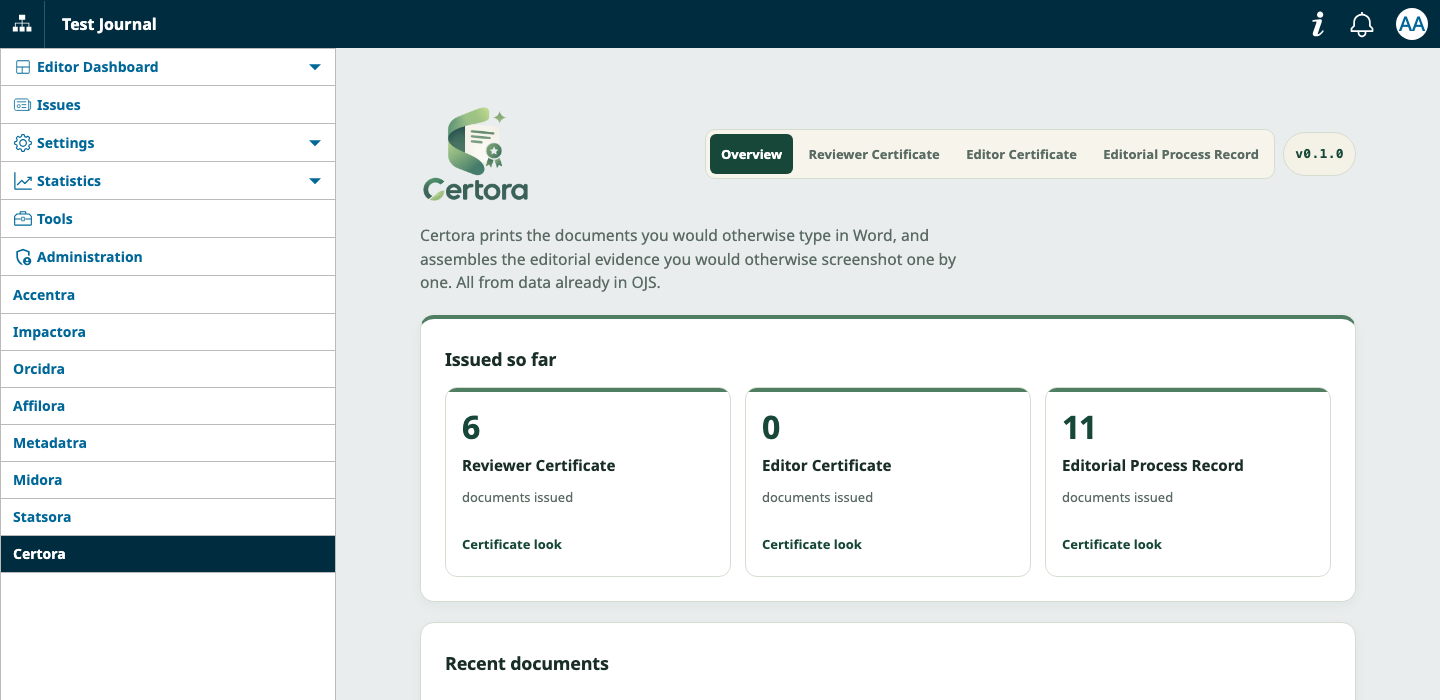
Task: Click Certificate look under Editorial Process Record
Action: point(1112,544)
